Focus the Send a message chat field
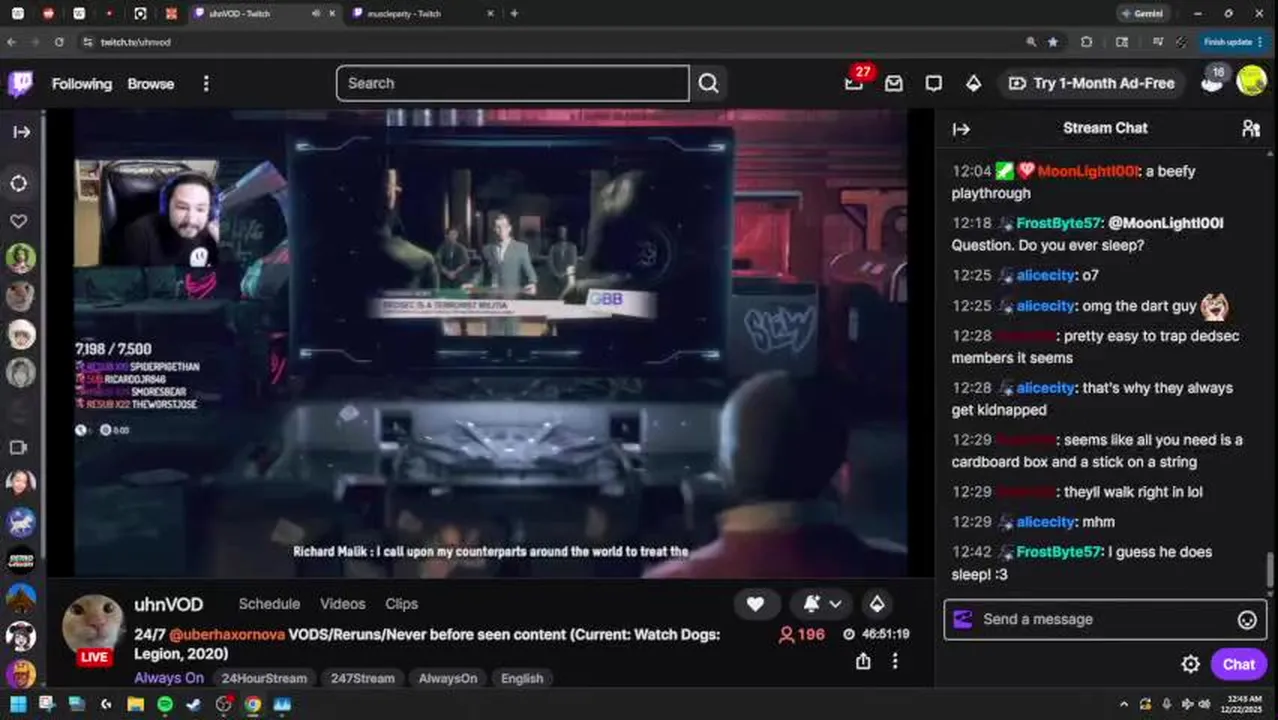This screenshot has width=1278, height=720. click(x=1105, y=619)
